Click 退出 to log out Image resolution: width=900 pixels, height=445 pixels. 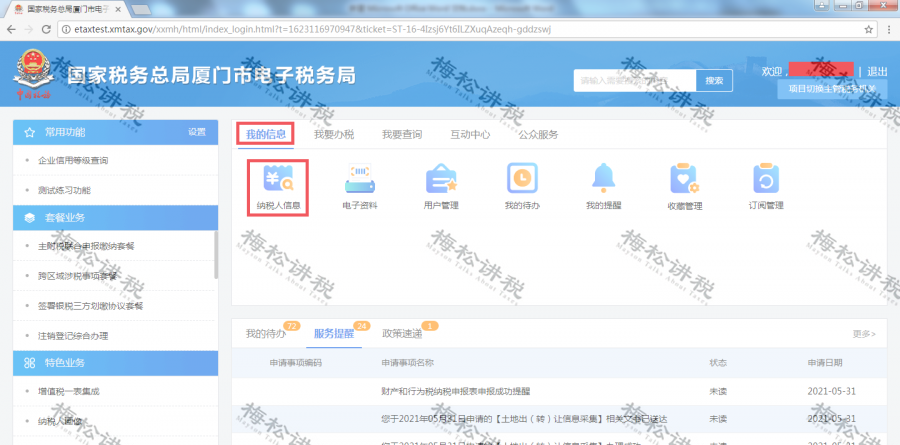pos(877,72)
